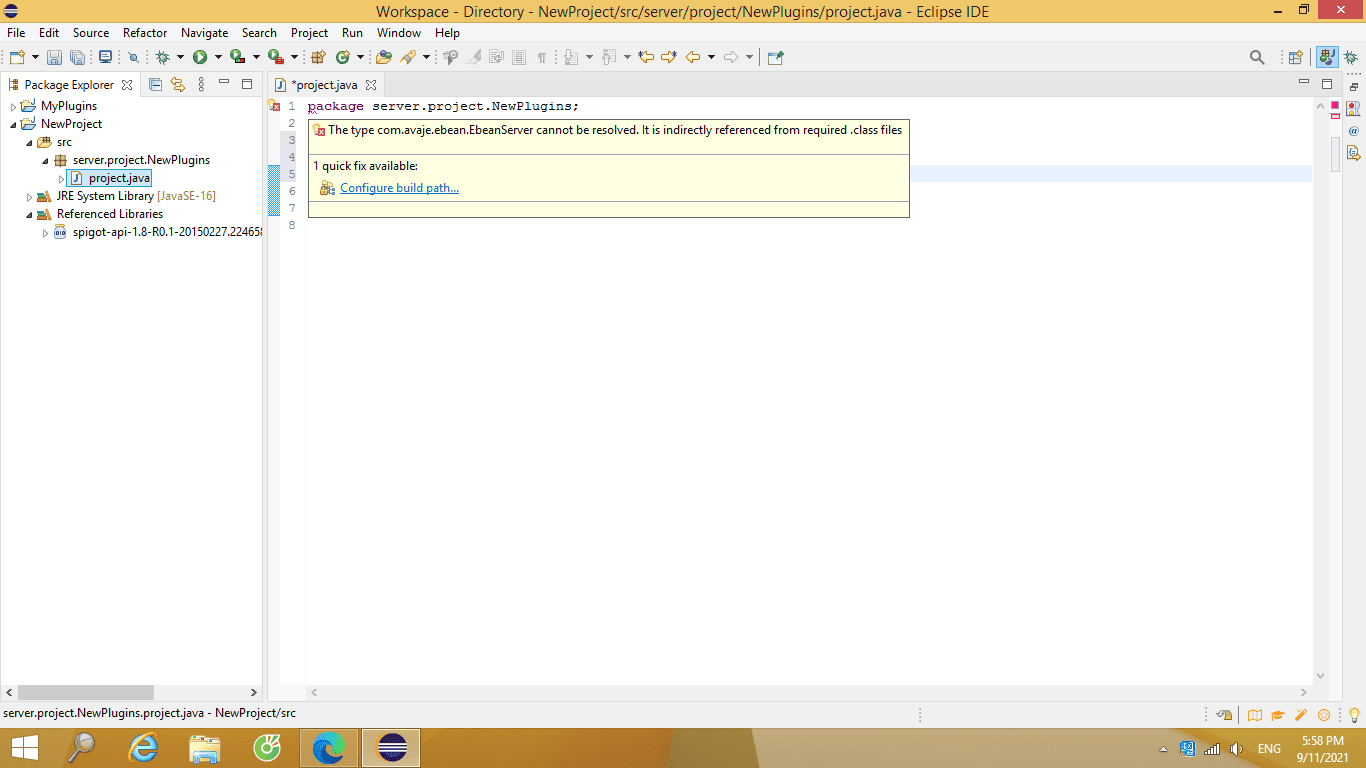Click the New file wizard icon

[17, 57]
